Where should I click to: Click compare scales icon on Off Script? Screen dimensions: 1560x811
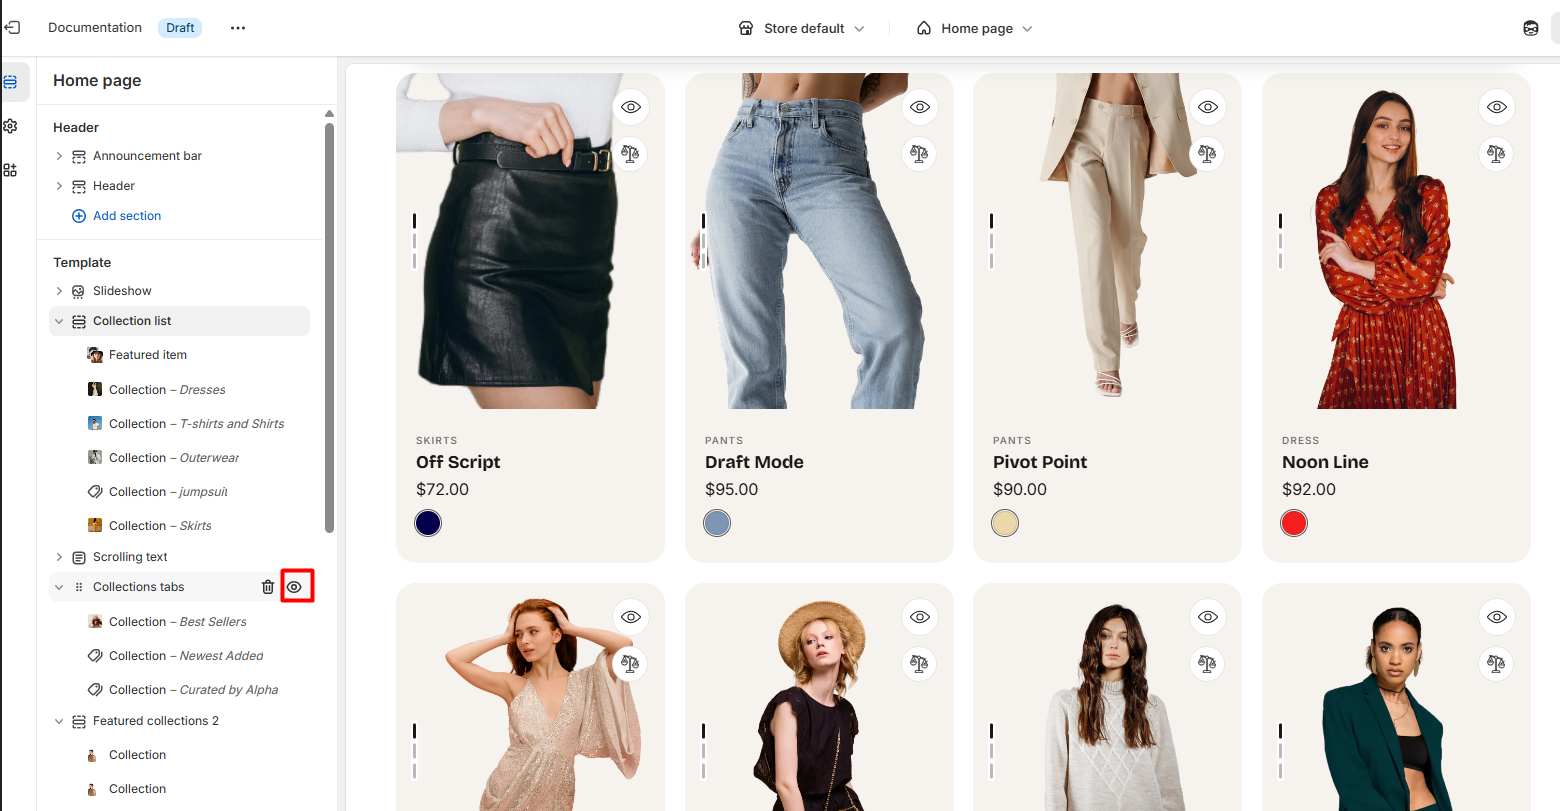(630, 154)
